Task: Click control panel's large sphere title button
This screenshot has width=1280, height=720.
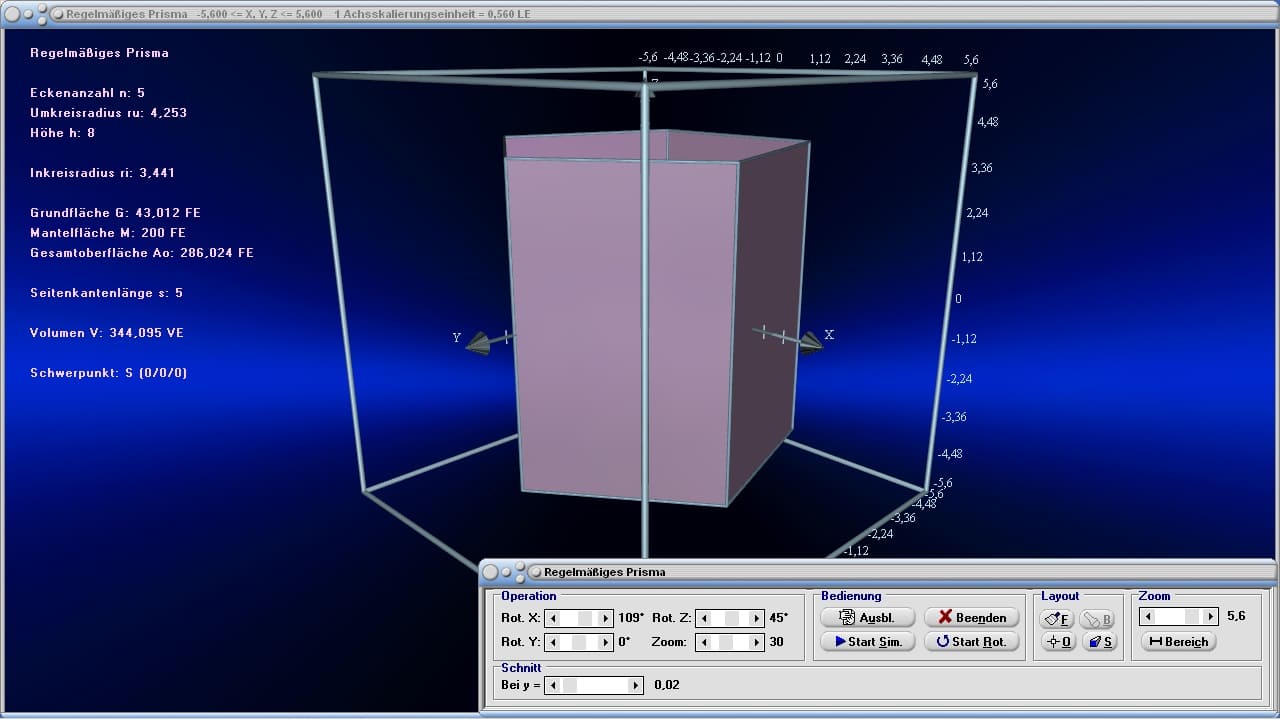Action: click(x=490, y=572)
